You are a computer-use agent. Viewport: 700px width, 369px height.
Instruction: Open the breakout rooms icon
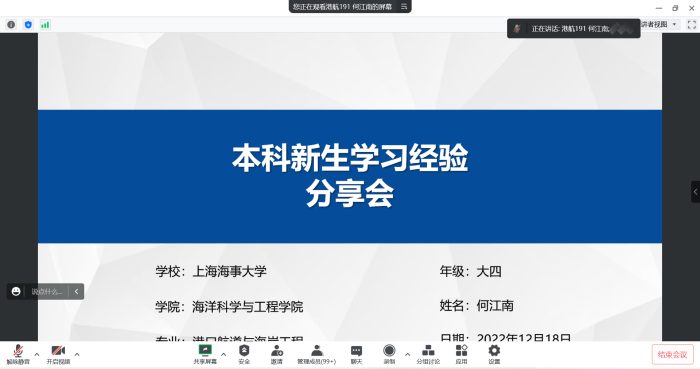click(428, 354)
